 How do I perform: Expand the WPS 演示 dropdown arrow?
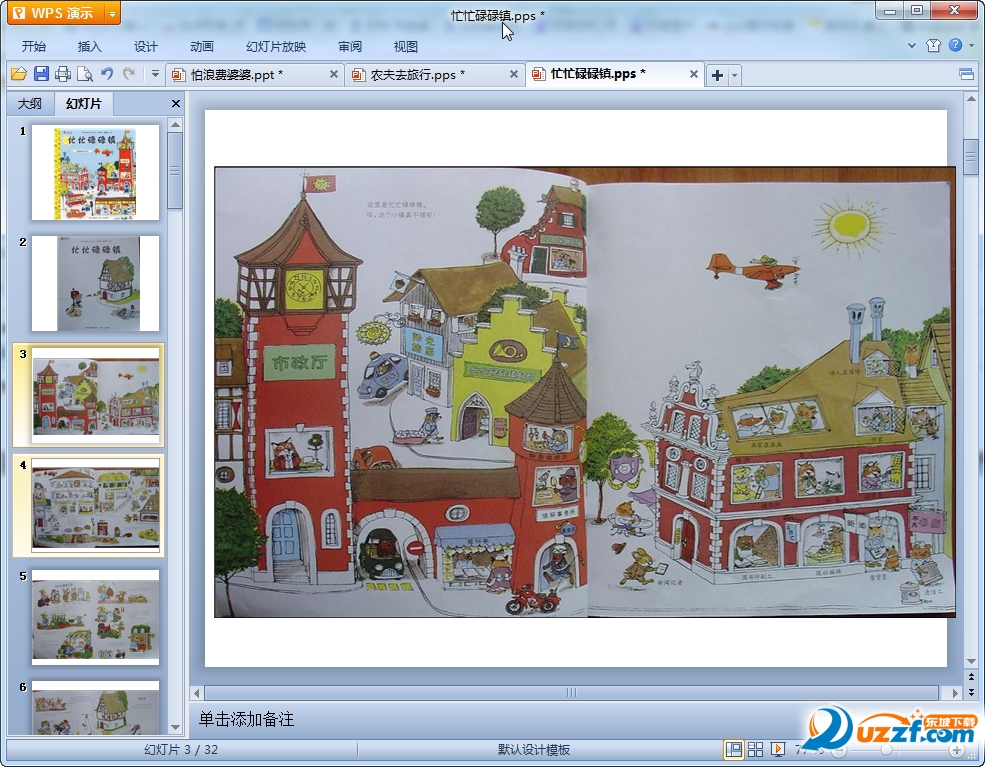(112, 13)
